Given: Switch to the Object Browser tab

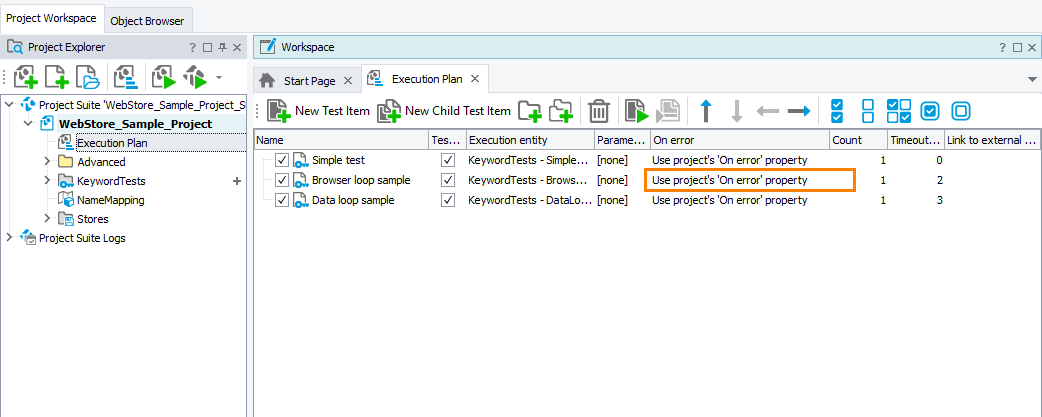Looking at the screenshot, I should tap(147, 20).
